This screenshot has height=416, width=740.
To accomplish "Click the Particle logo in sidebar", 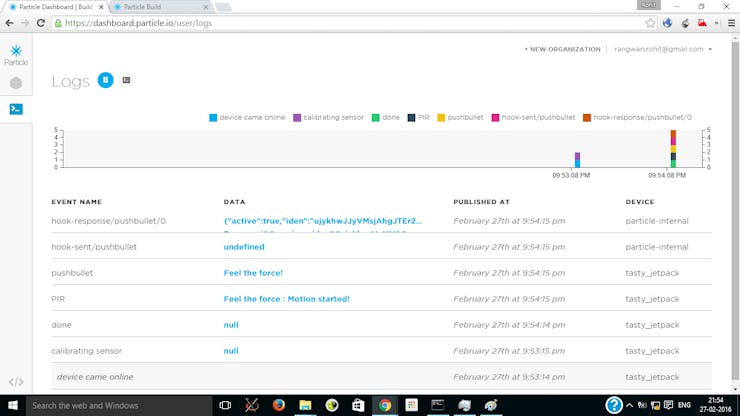I will point(16,55).
